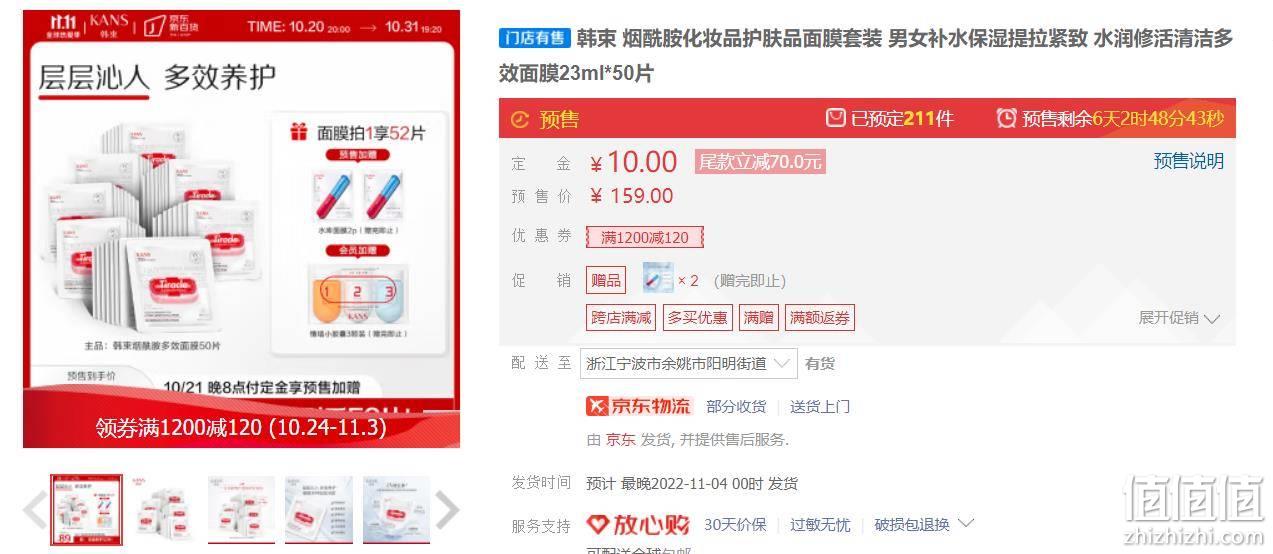Image resolution: width=1273 pixels, height=554 pixels.
Task: Click the presale clock icon
Action: [519, 120]
